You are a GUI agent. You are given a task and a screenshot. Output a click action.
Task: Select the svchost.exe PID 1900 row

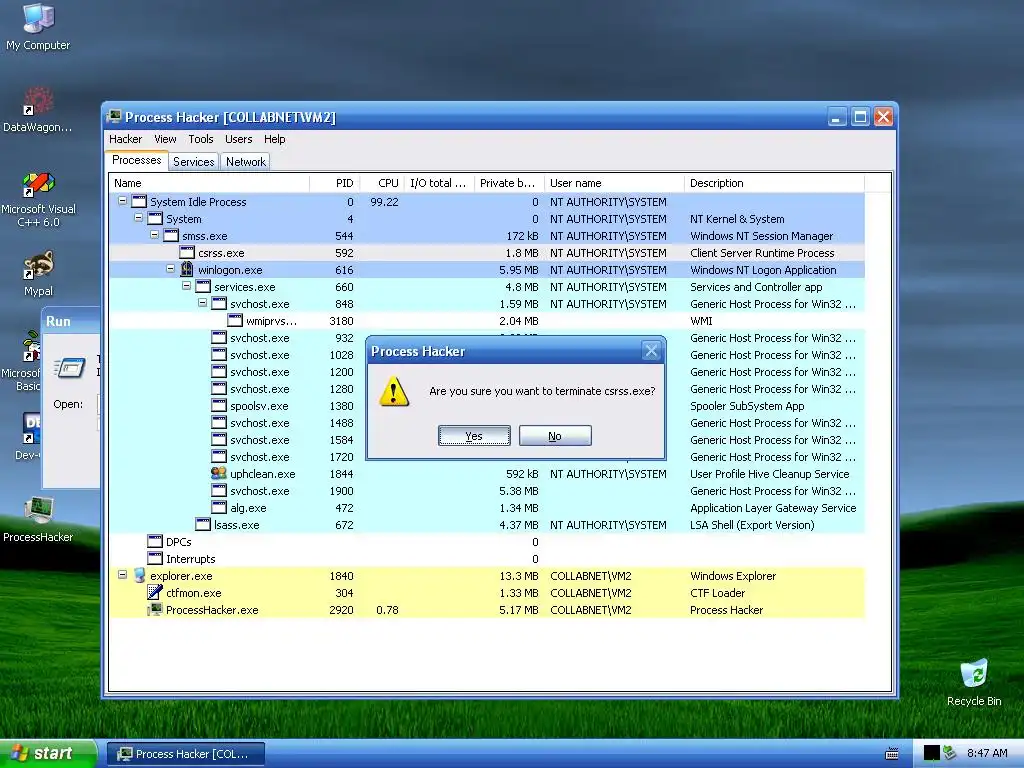pyautogui.click(x=487, y=490)
